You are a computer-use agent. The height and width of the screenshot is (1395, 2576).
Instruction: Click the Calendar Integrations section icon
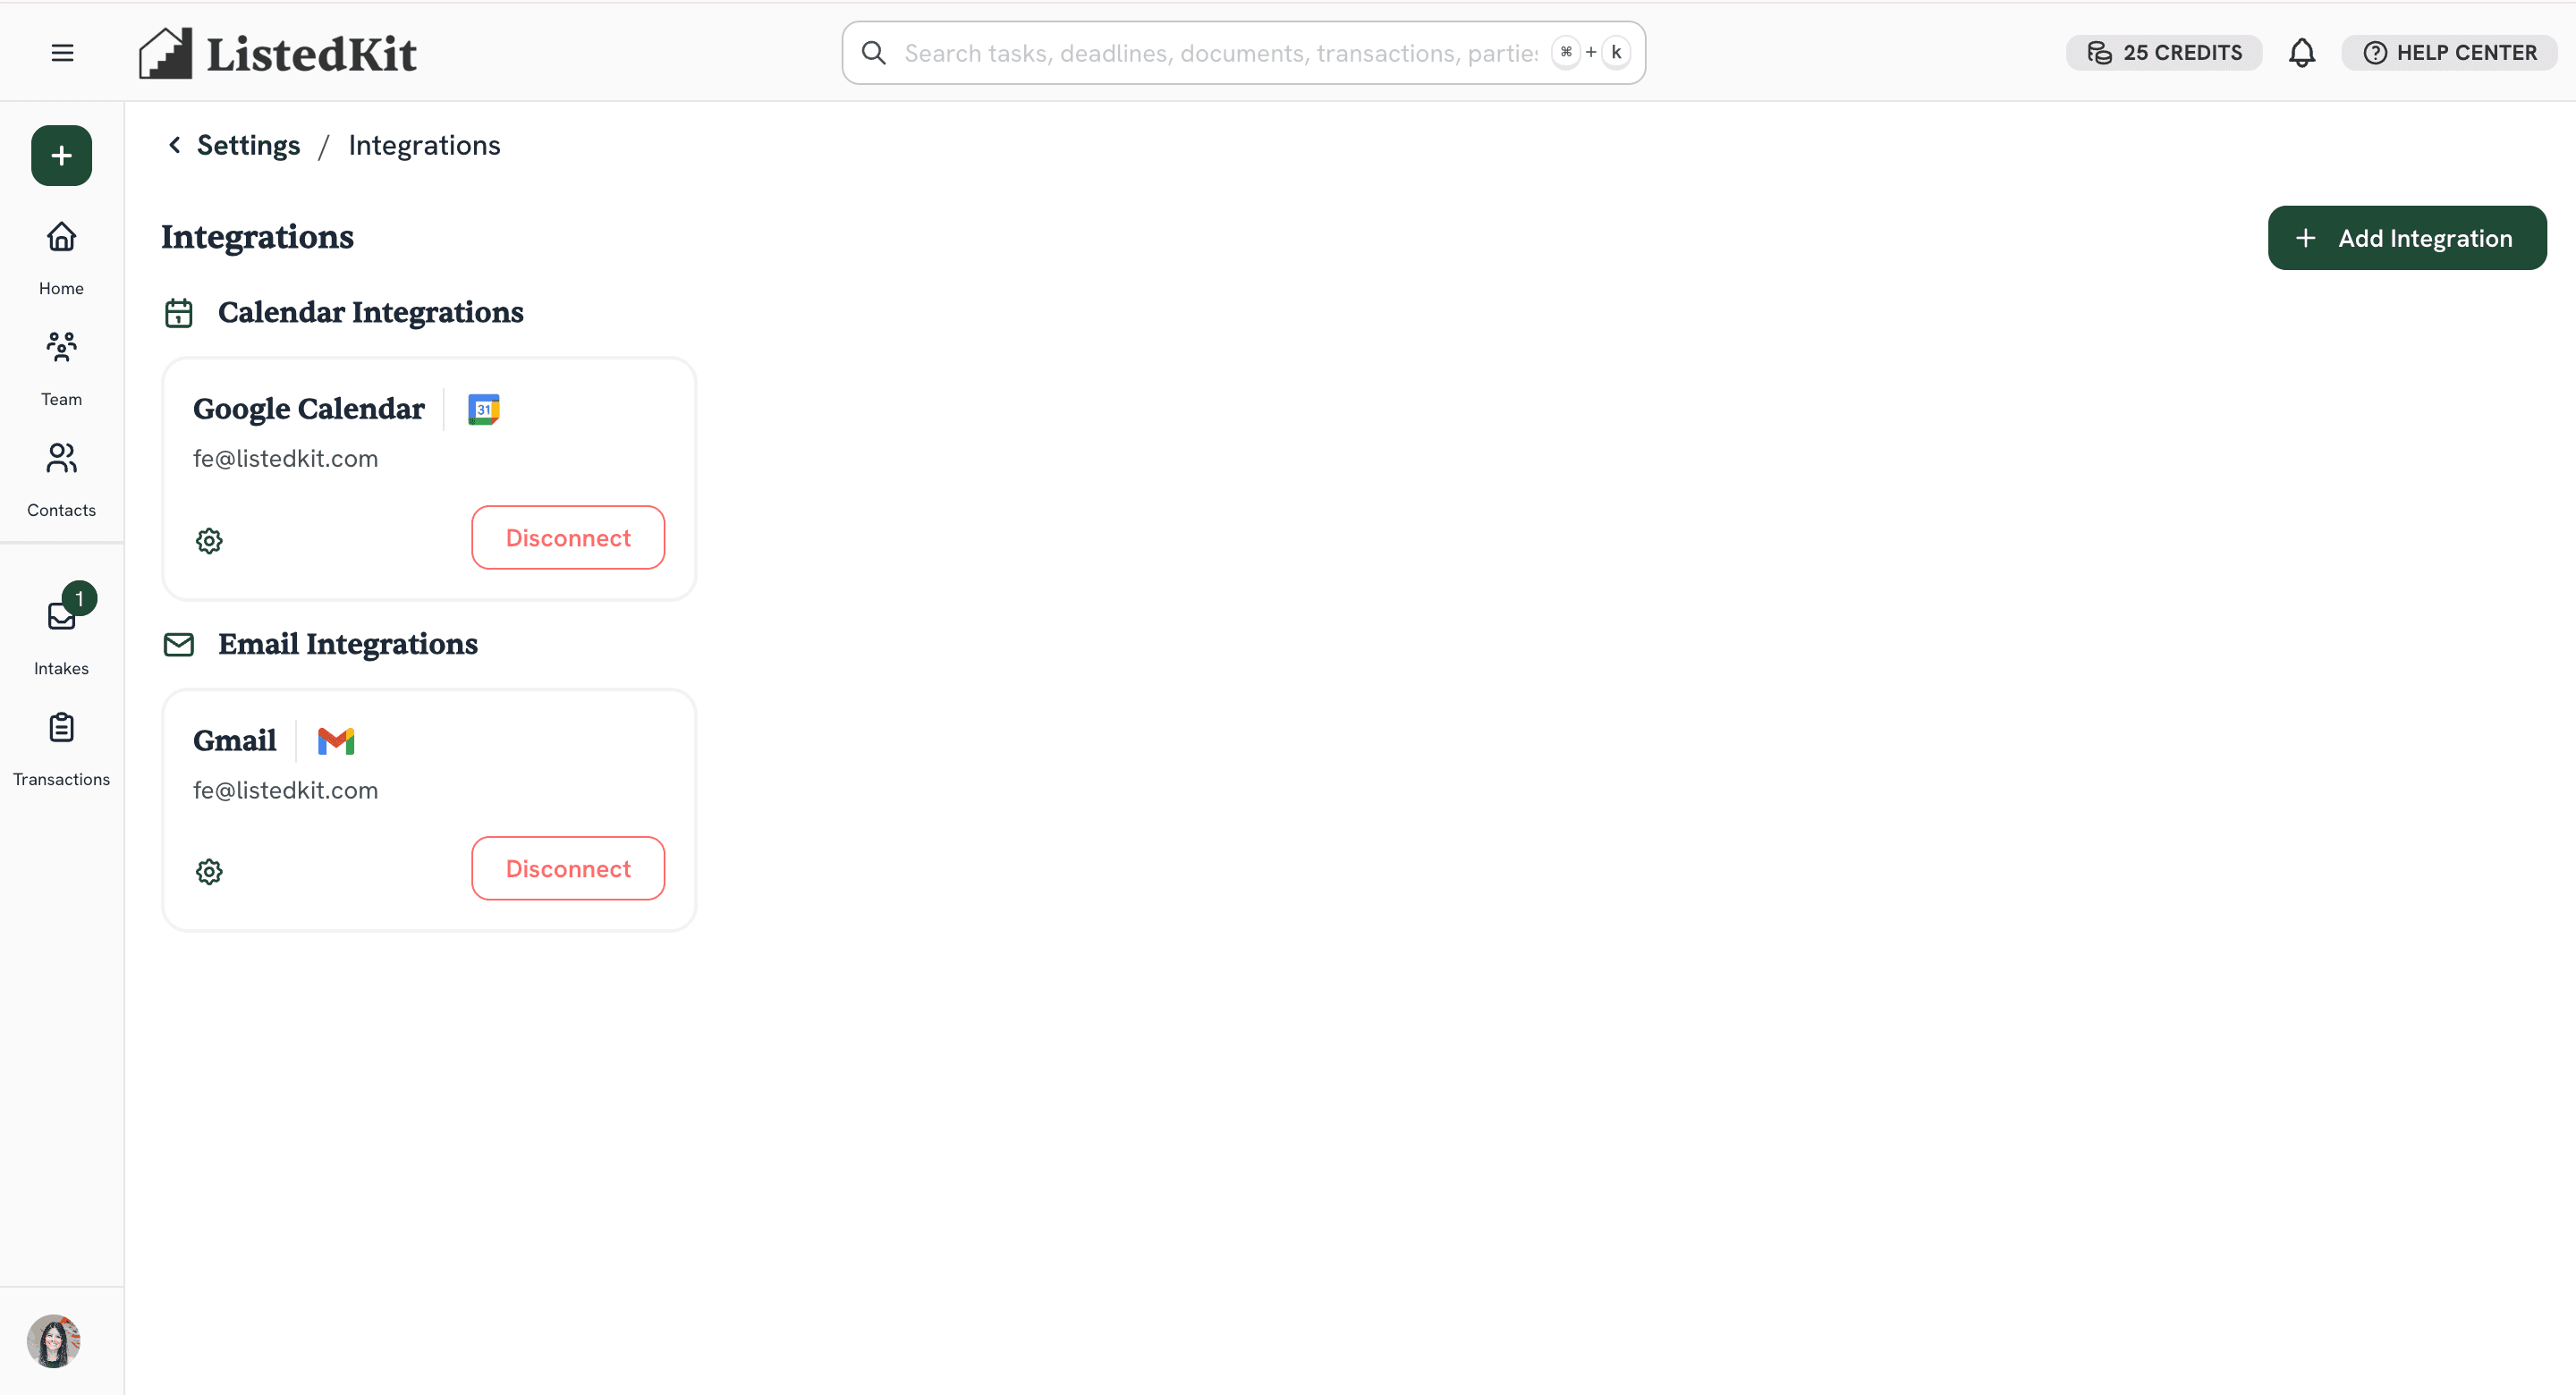(x=178, y=313)
